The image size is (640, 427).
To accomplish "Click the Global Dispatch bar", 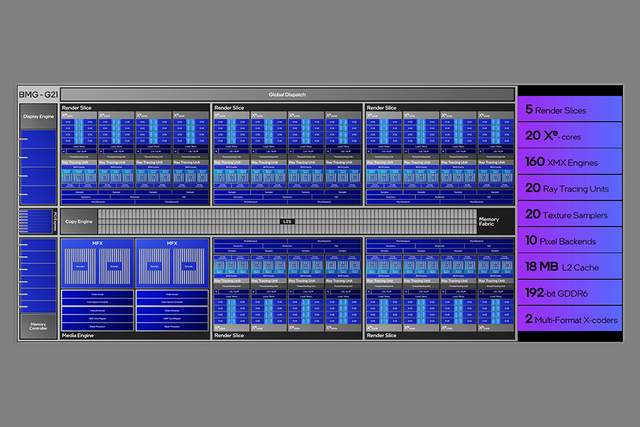I will point(285,94).
